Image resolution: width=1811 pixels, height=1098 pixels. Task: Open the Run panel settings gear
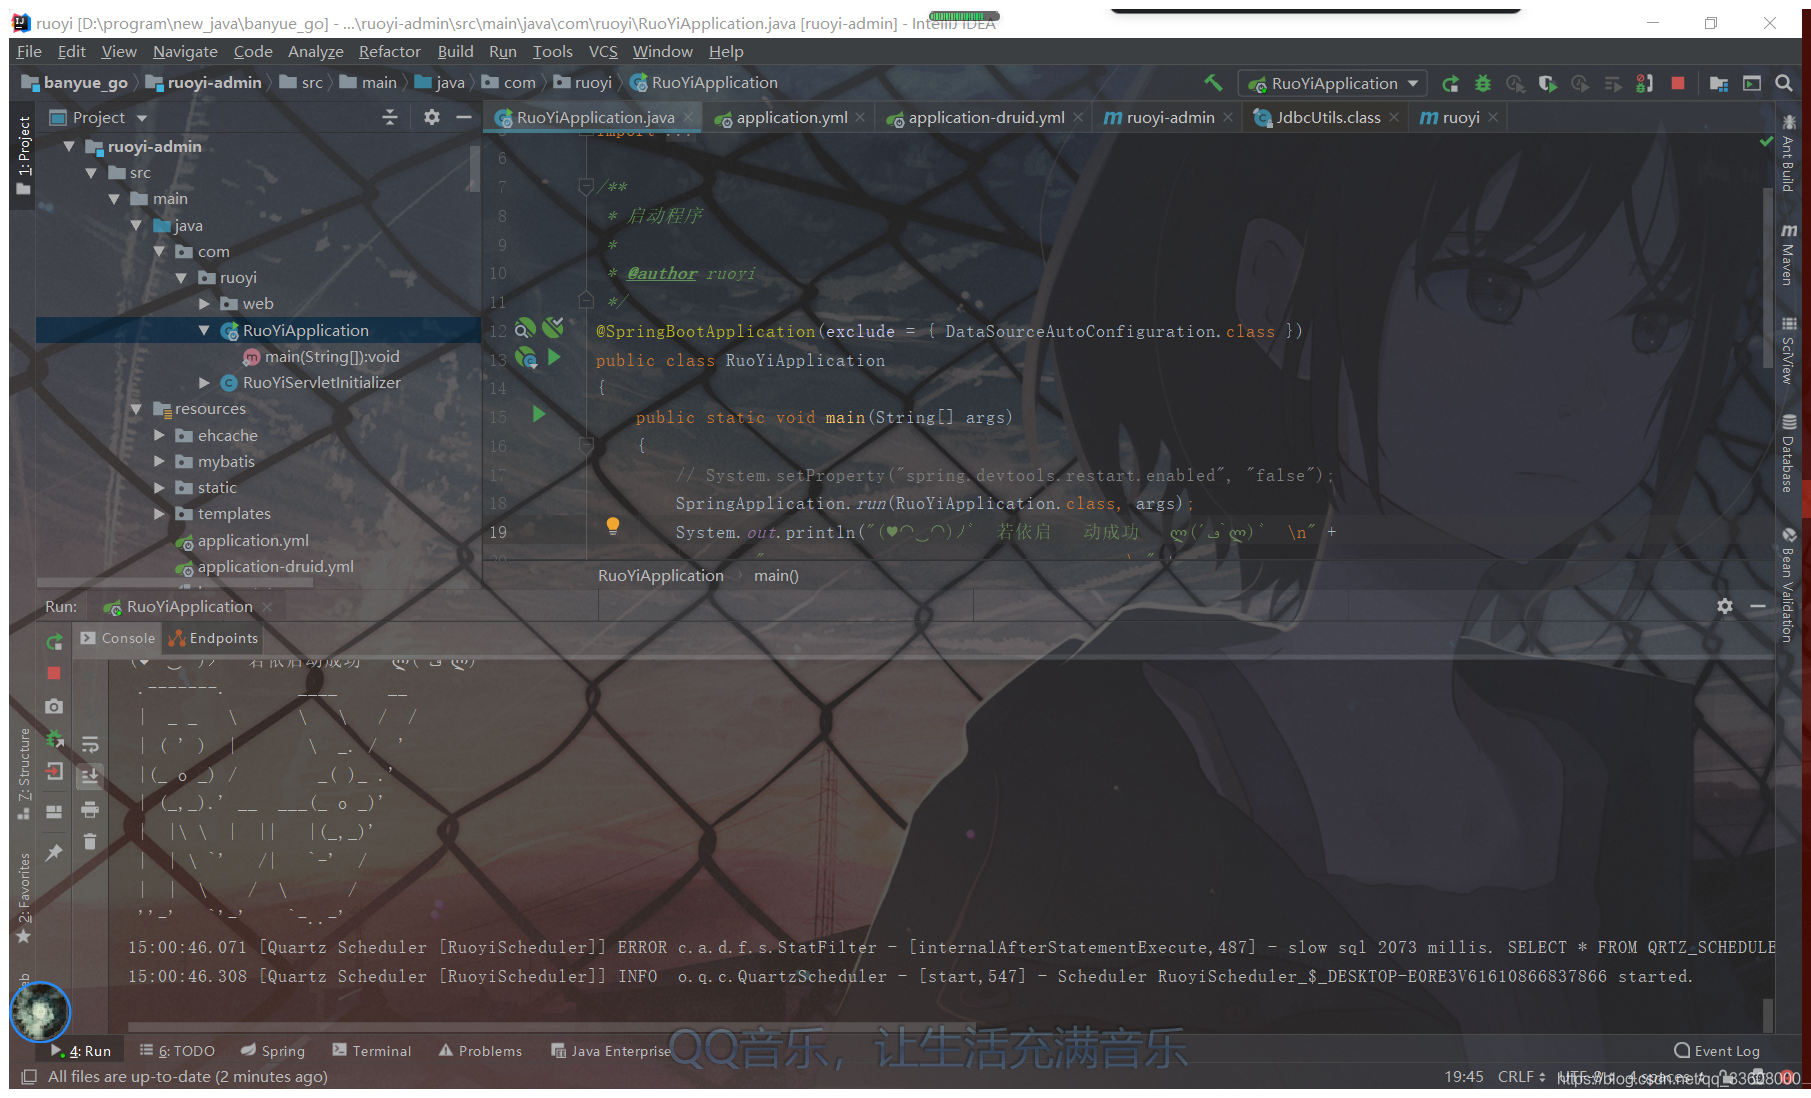point(1725,606)
